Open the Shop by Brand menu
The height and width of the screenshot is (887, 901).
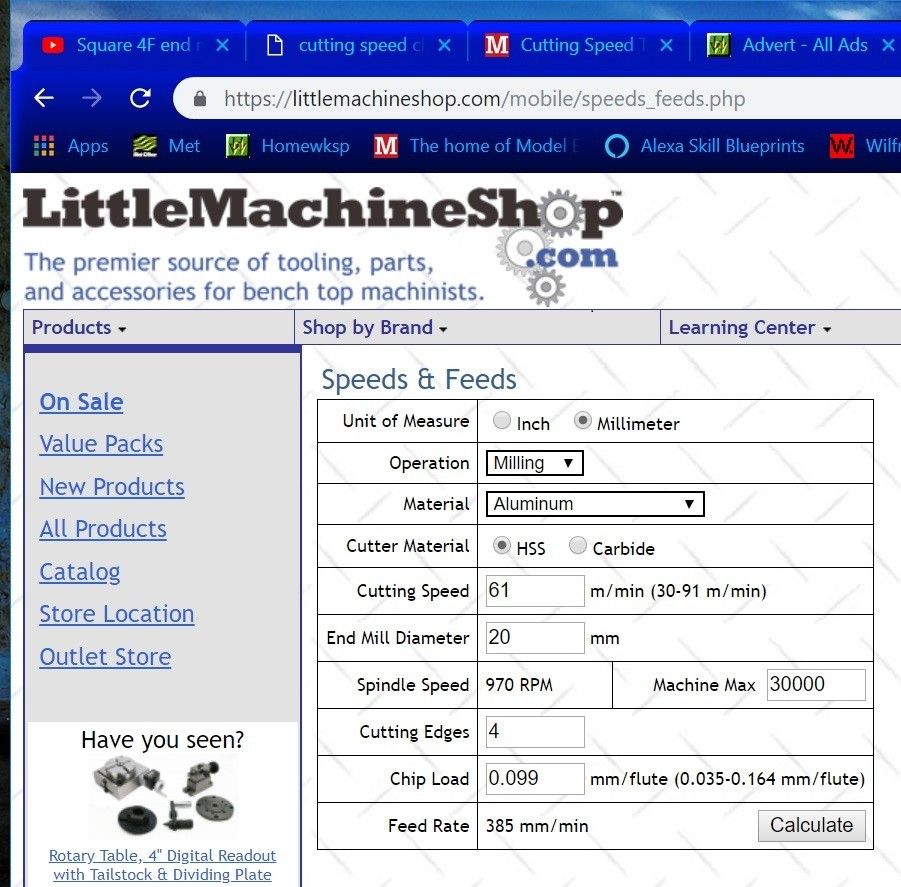click(375, 327)
